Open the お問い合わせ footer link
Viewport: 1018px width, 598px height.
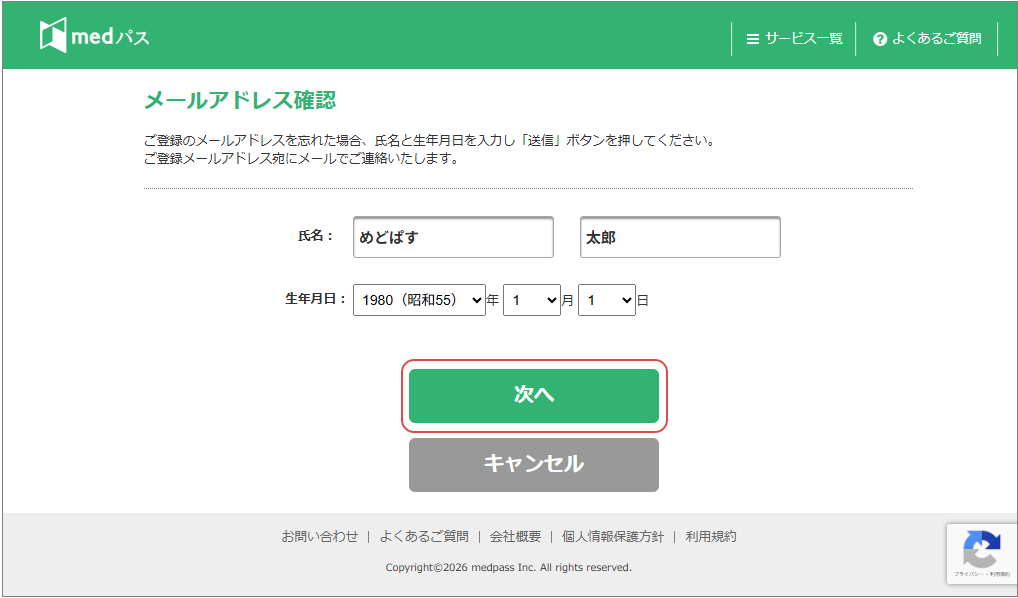pos(319,536)
